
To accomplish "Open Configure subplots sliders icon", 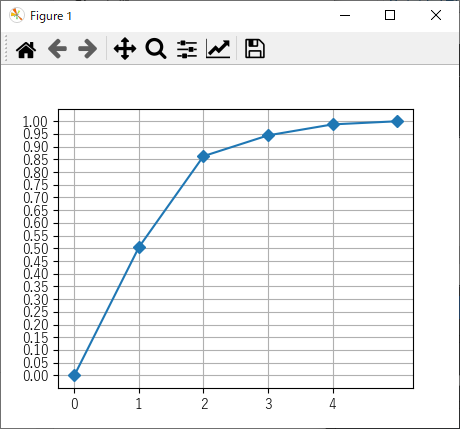I will (187, 49).
